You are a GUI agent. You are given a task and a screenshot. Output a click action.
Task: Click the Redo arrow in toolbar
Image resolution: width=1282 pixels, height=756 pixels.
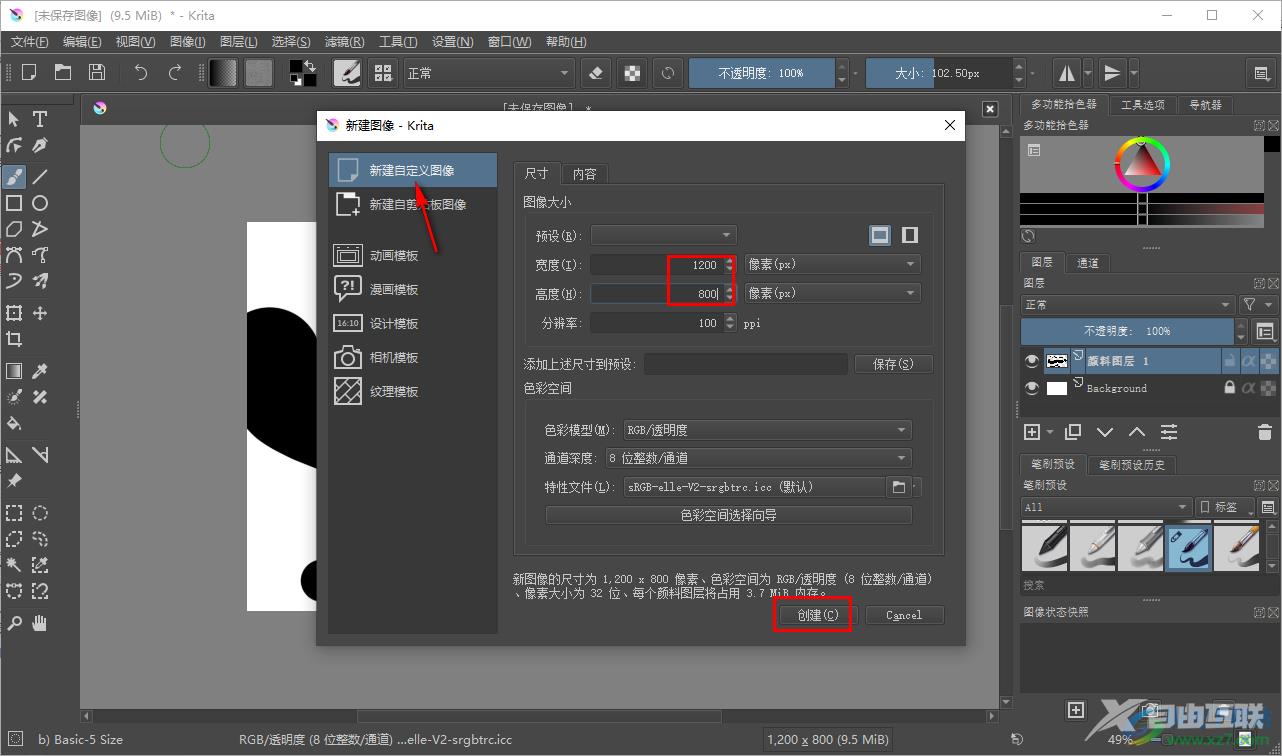pyautogui.click(x=175, y=72)
